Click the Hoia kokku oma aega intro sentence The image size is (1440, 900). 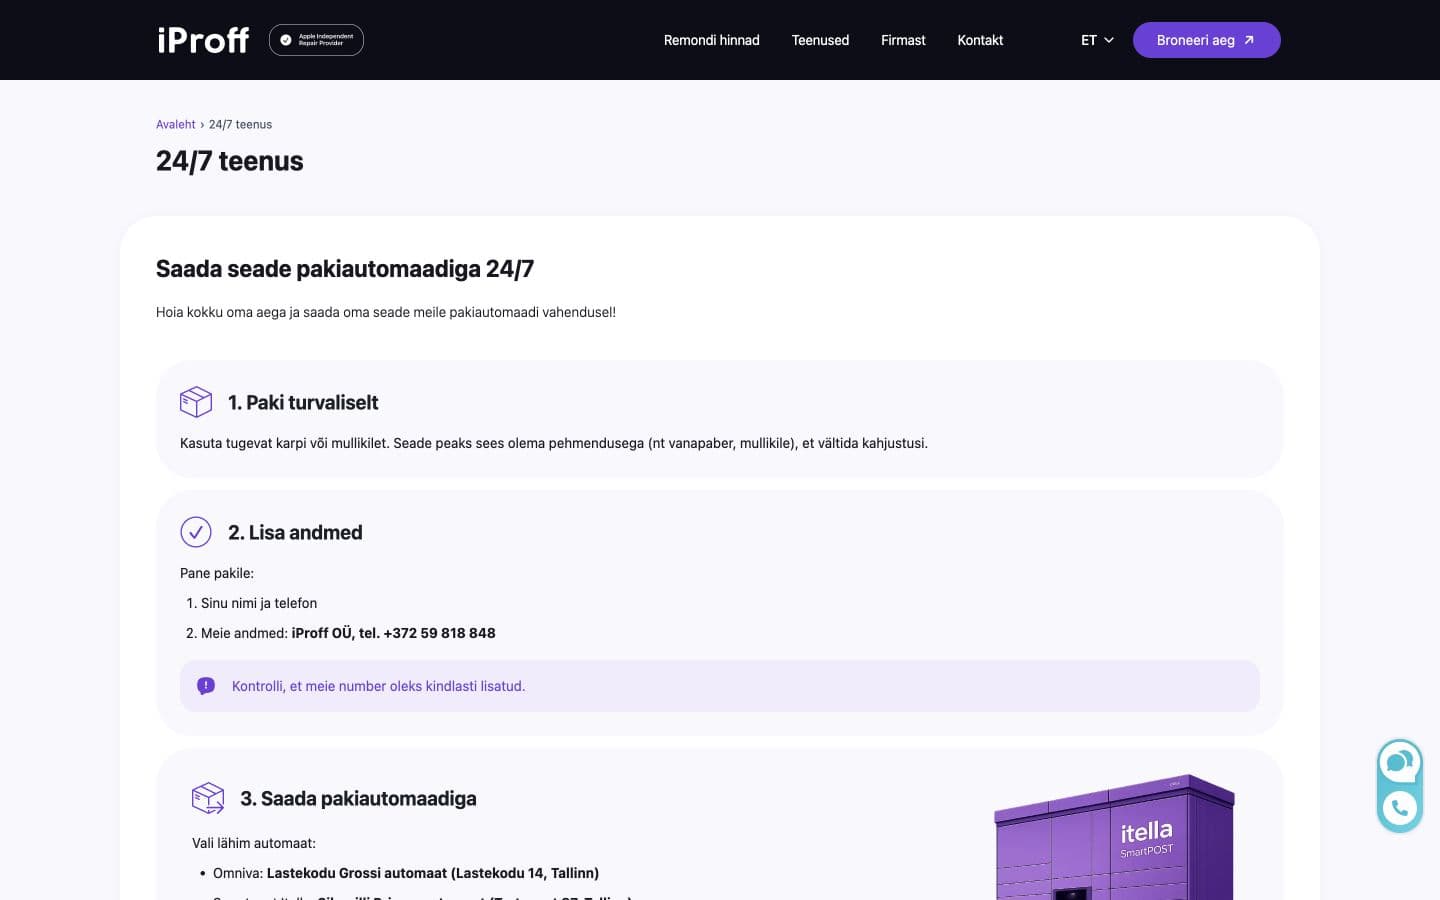click(386, 312)
